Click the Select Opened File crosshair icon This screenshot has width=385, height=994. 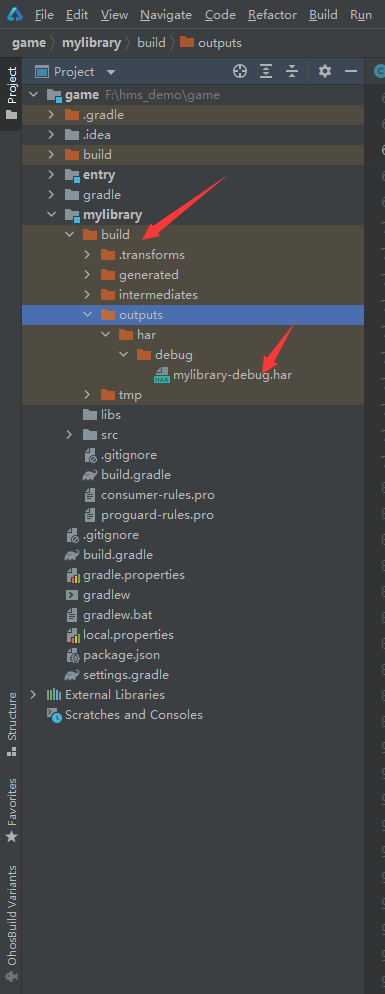(240, 72)
